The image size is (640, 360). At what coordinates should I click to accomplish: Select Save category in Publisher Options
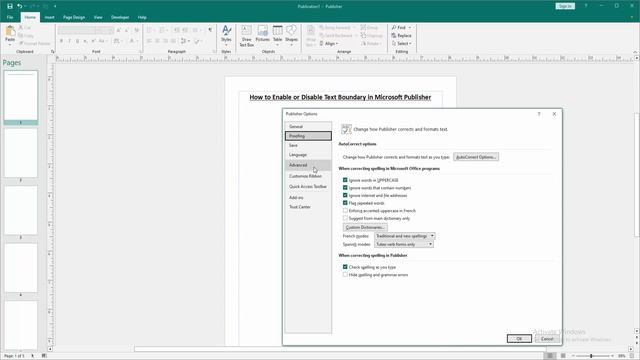coord(308,145)
